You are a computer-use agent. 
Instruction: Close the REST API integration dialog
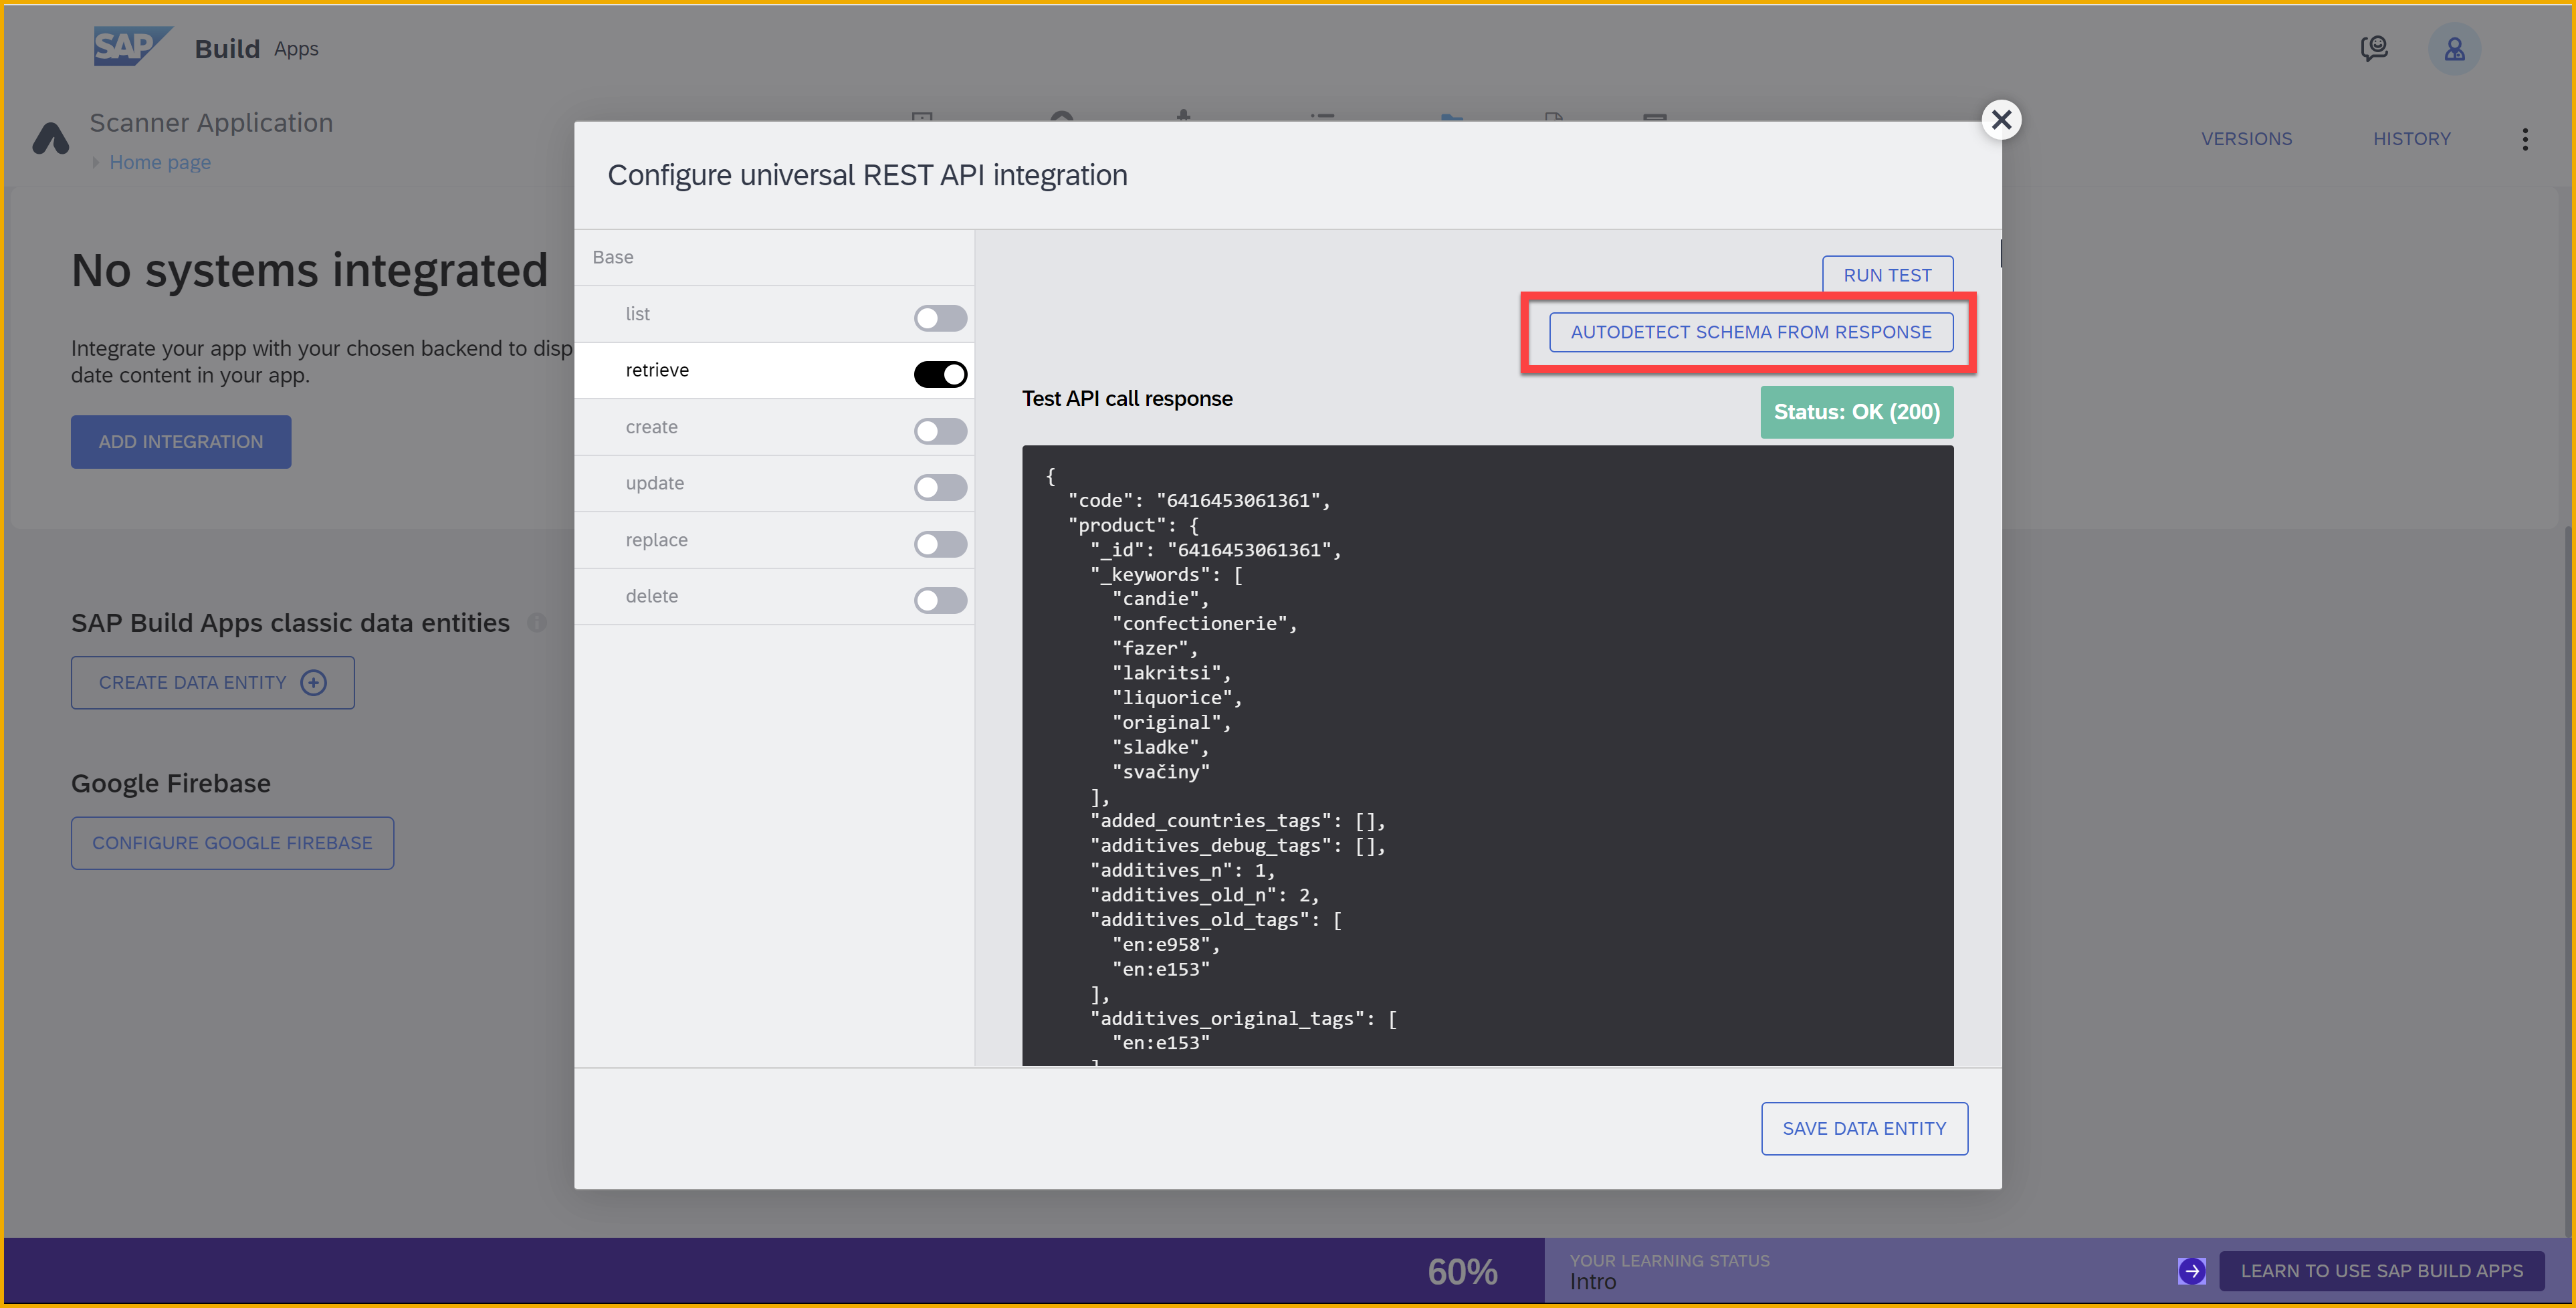coord(2001,120)
